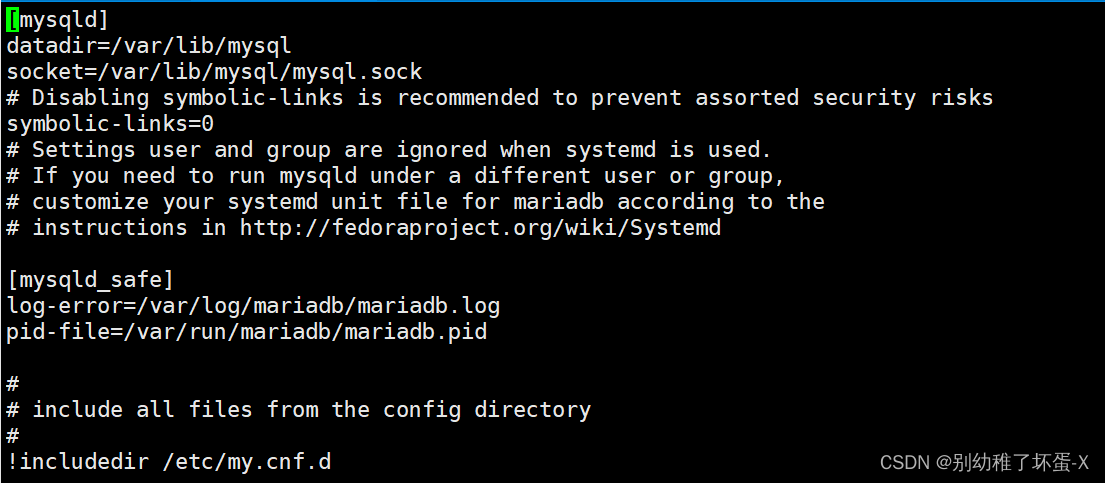Click the 'include all files' comment
The image size is (1105, 483).
pos(299,410)
